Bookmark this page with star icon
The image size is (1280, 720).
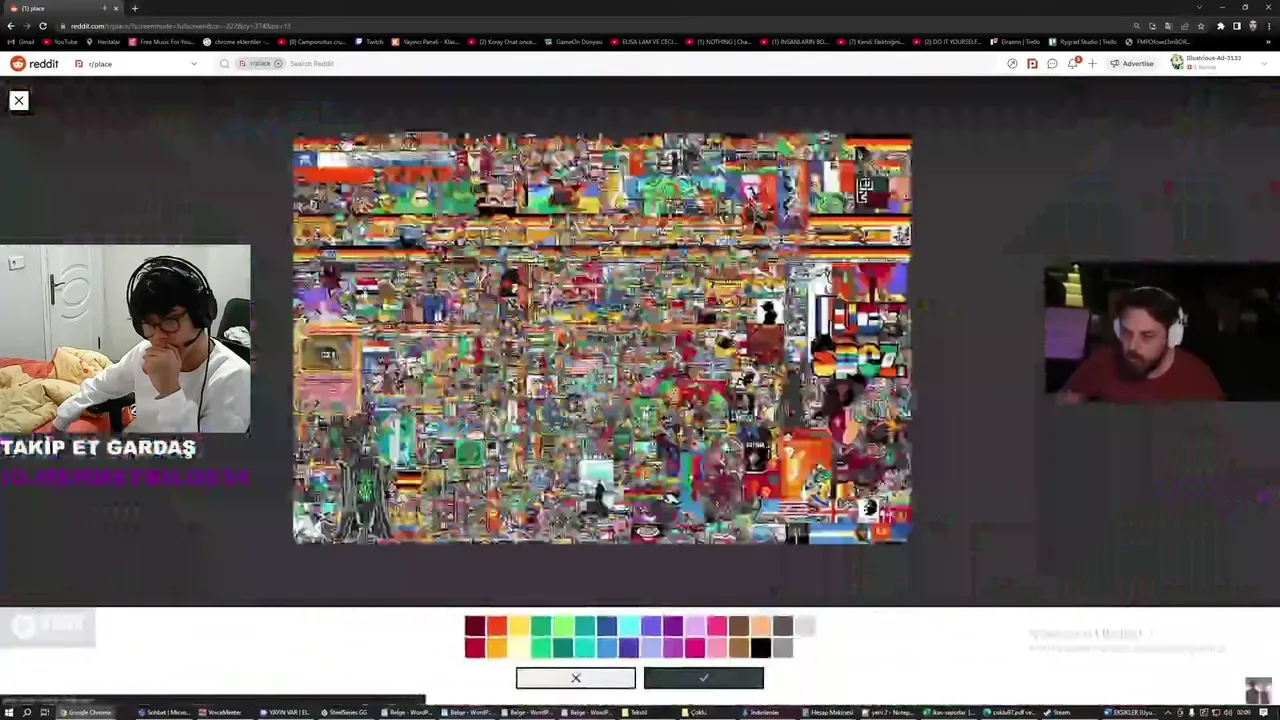click(x=1201, y=26)
